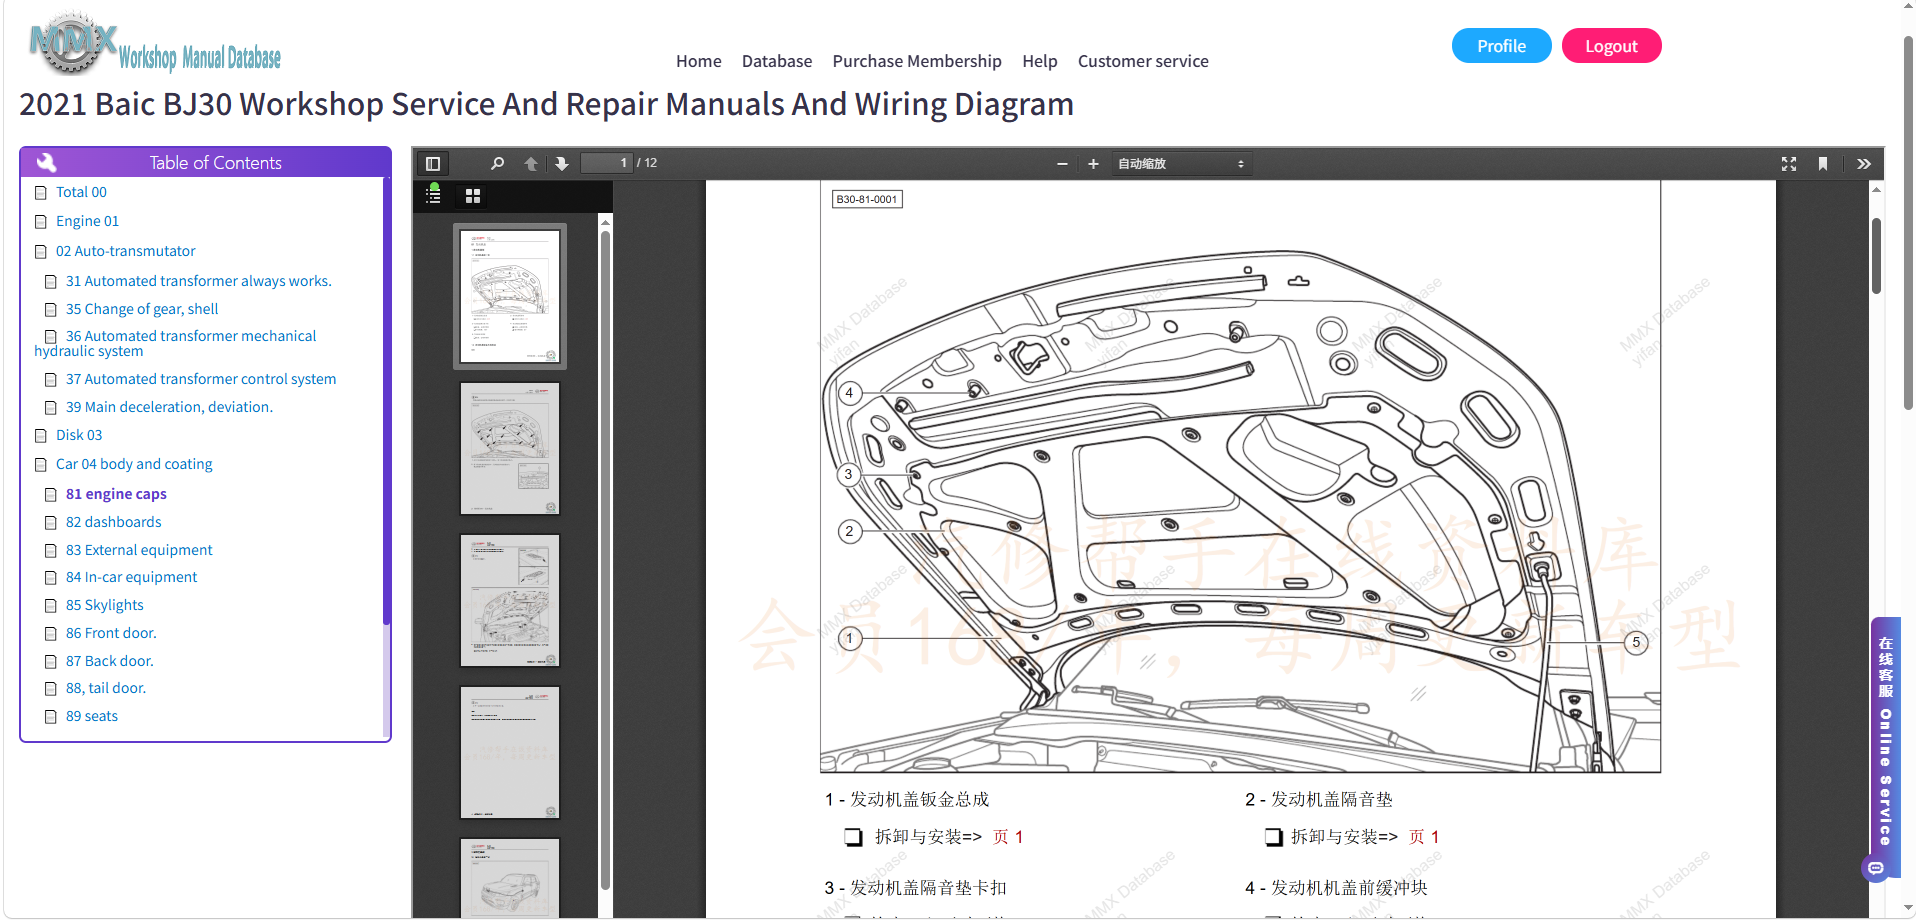The width and height of the screenshot is (1916, 922).
Task: Open the PDF secondary tools menu
Action: point(1864,164)
